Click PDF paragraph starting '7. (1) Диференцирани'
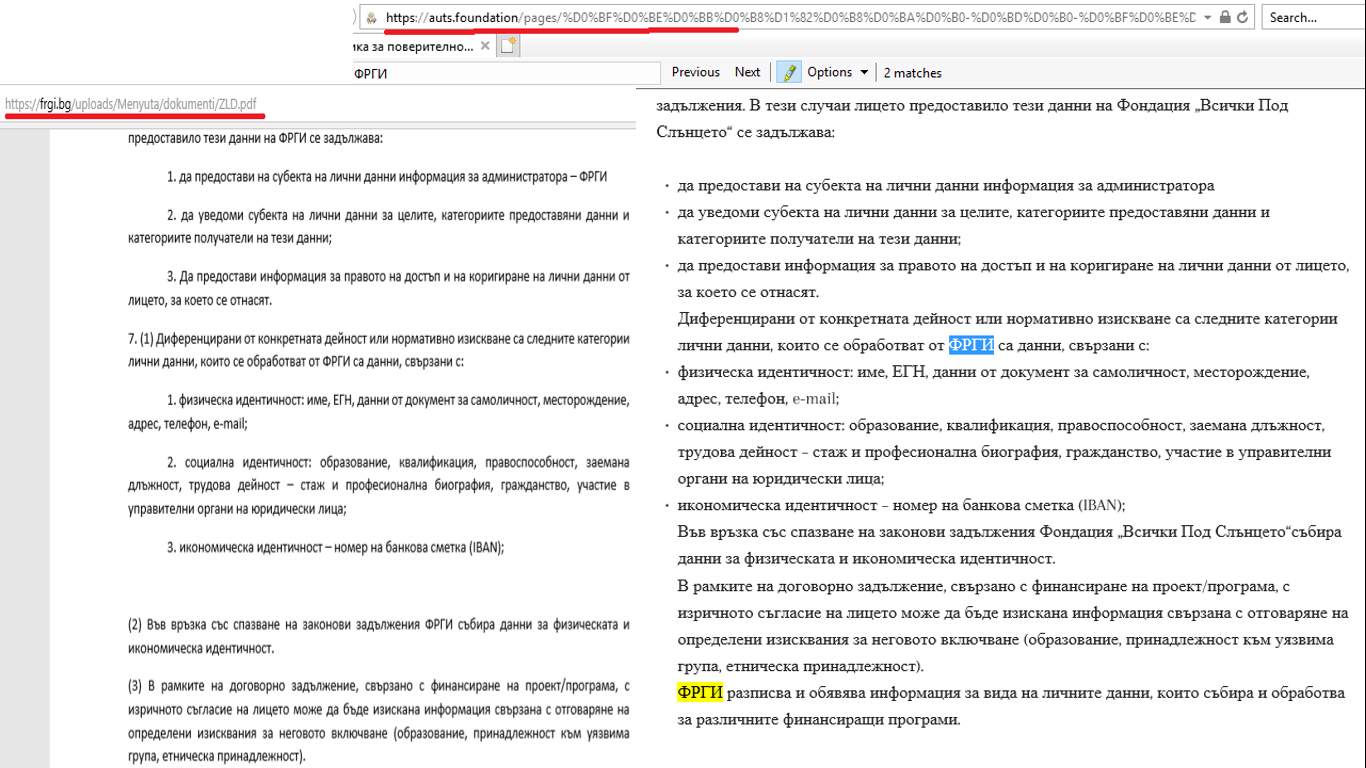This screenshot has height=768, width=1366. coord(379,350)
